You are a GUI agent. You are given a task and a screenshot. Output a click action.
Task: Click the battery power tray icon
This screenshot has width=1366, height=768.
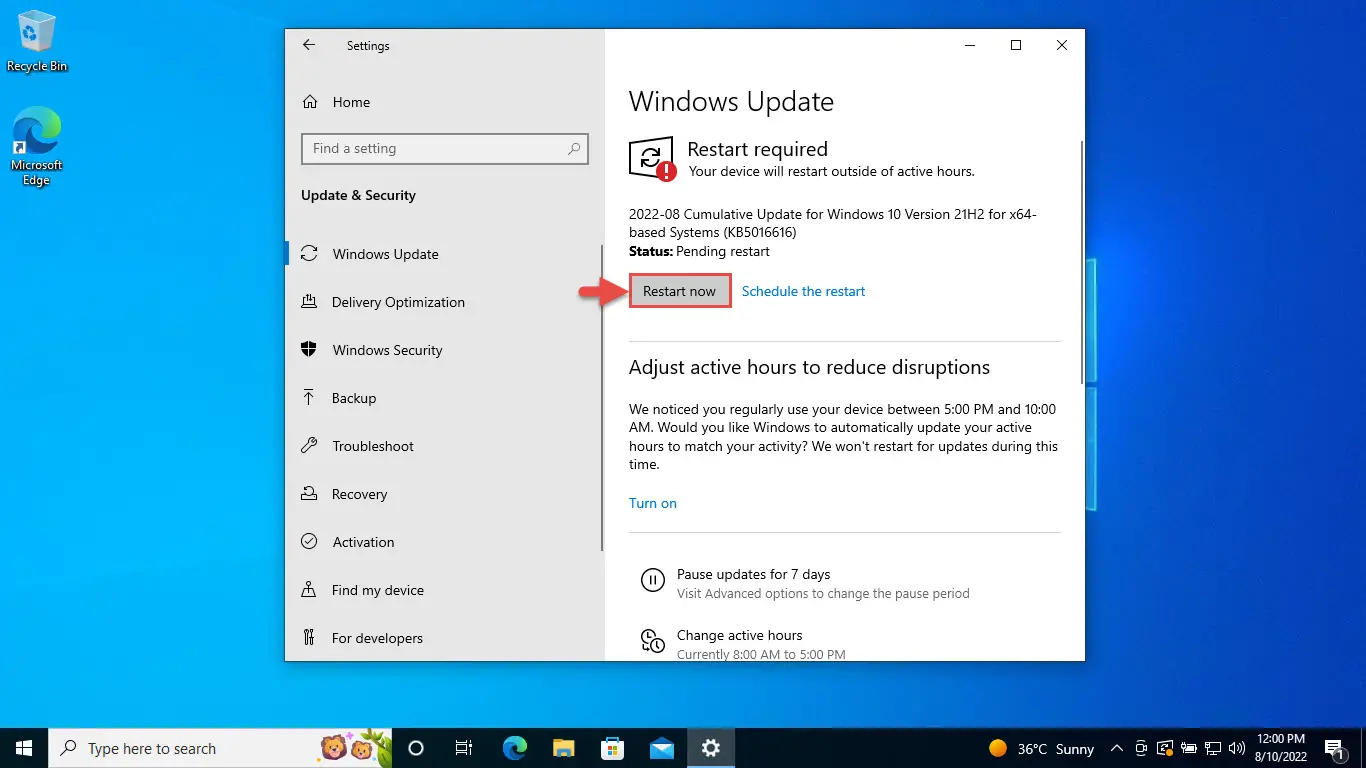[1189, 748]
